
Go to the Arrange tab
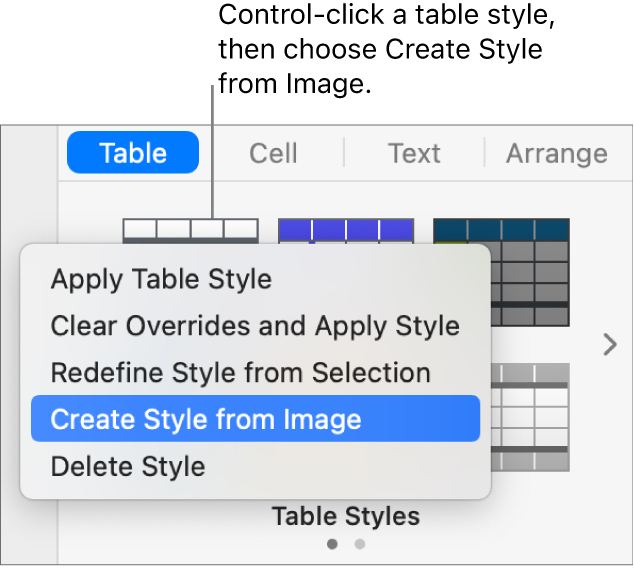tap(556, 153)
